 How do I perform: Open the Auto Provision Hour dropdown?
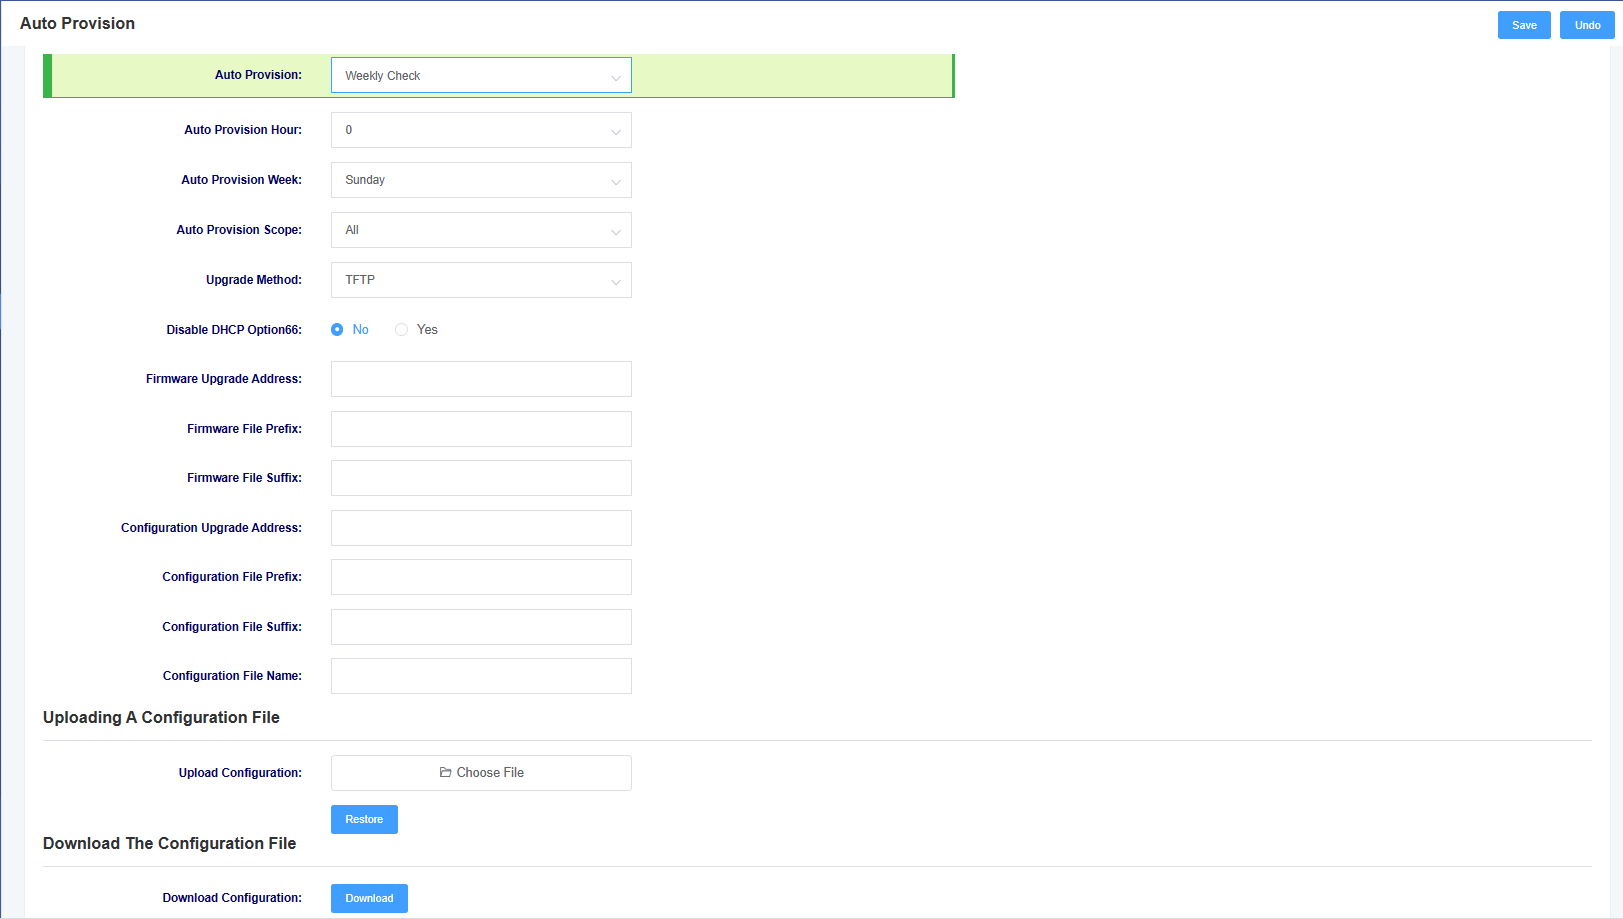click(481, 130)
